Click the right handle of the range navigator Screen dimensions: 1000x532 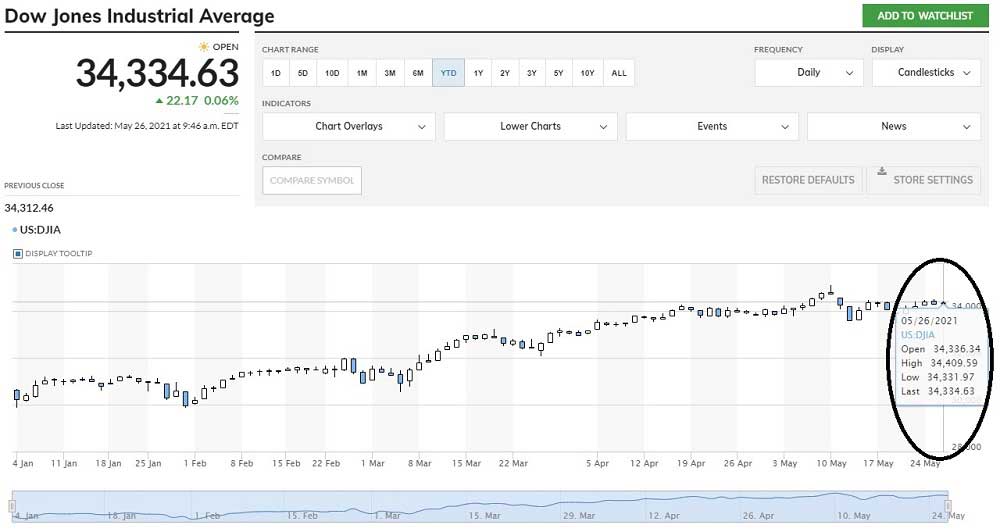pos(948,506)
